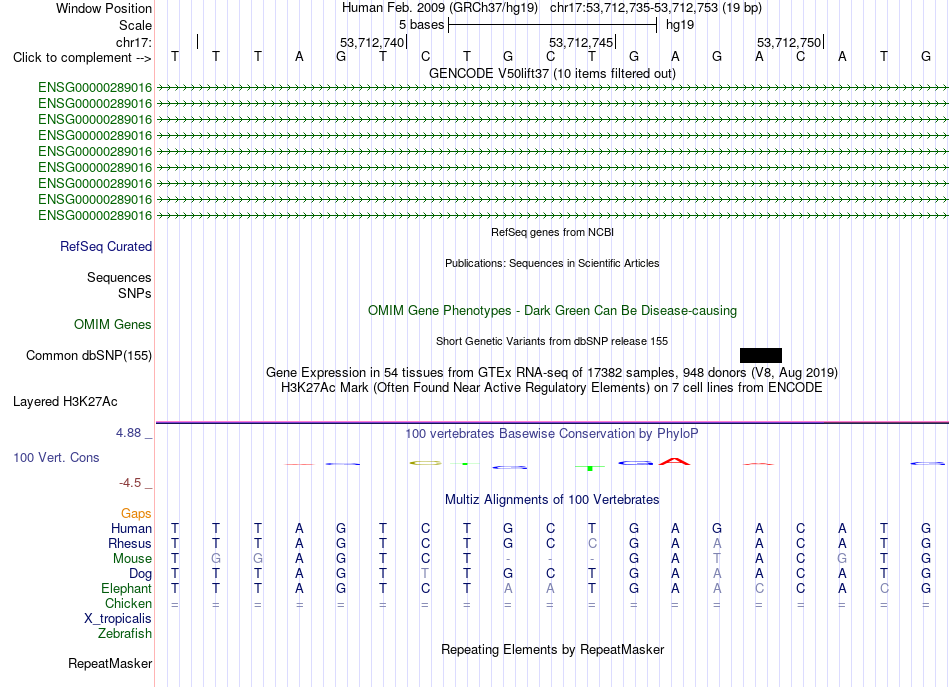Open the GTEx Gene Expression track title

point(552,373)
